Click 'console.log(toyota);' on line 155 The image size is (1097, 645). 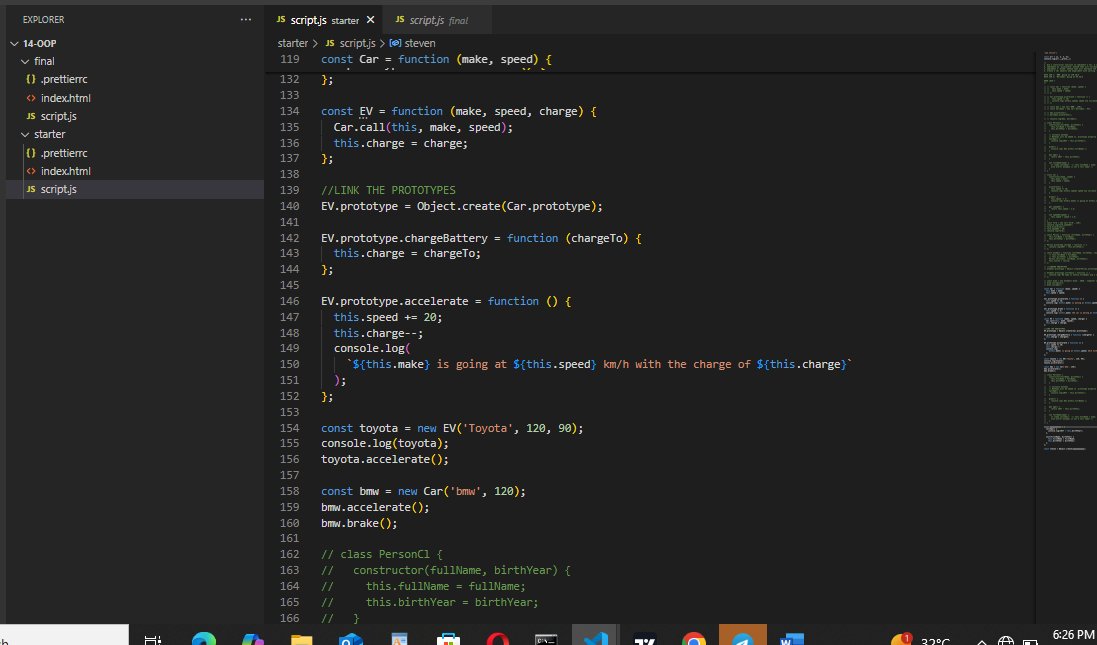[385, 444]
